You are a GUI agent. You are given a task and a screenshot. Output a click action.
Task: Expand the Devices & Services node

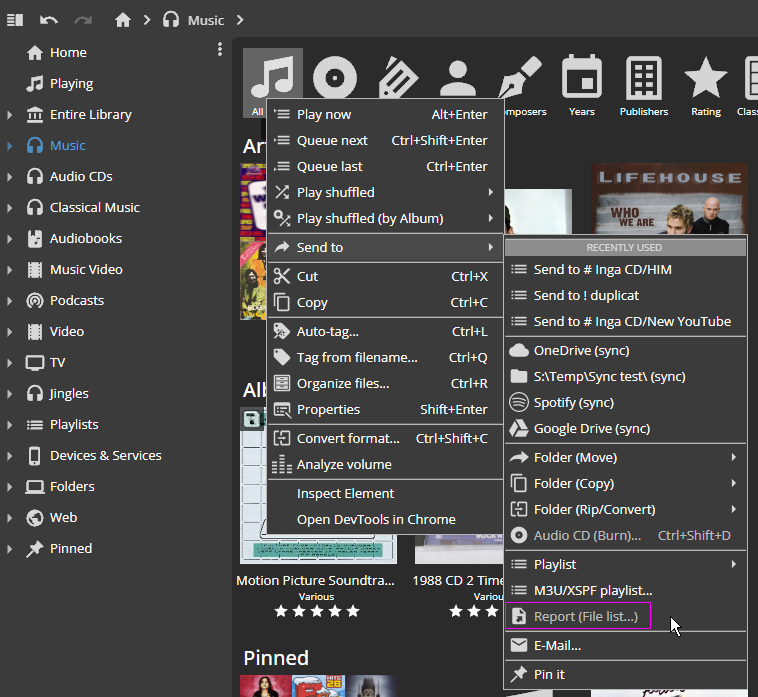(10, 456)
